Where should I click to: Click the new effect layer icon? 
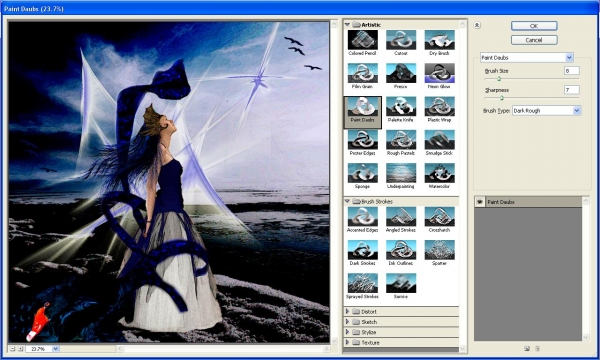click(x=527, y=349)
